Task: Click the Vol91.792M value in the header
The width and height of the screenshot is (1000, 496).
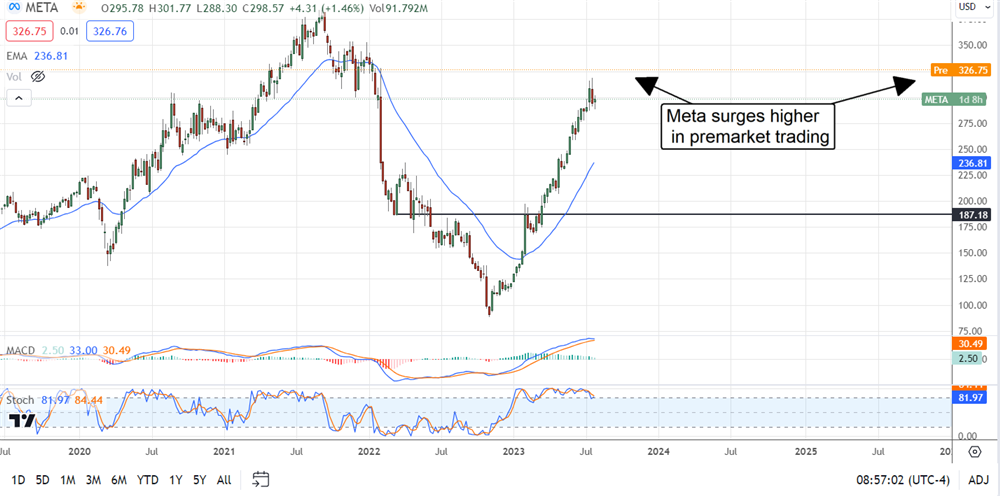Action: pyautogui.click(x=400, y=8)
